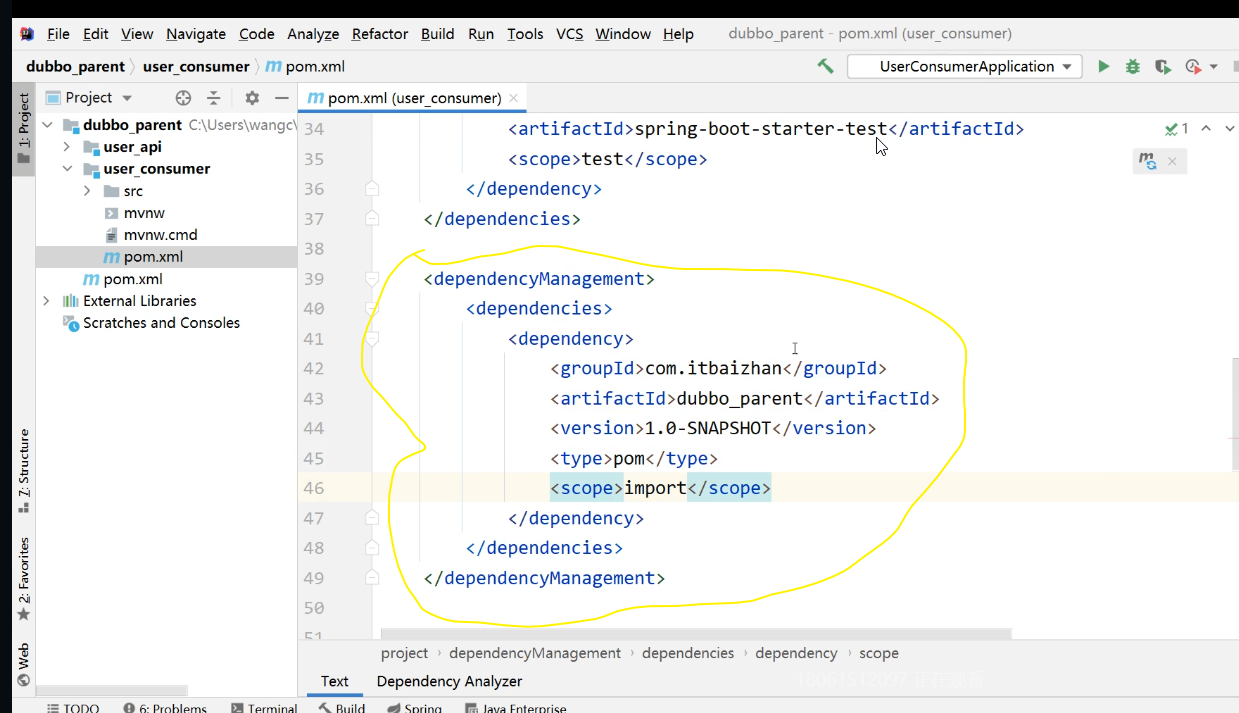Toggle the Web tool window sidebar button
This screenshot has width=1239, height=713.
tap(23, 665)
